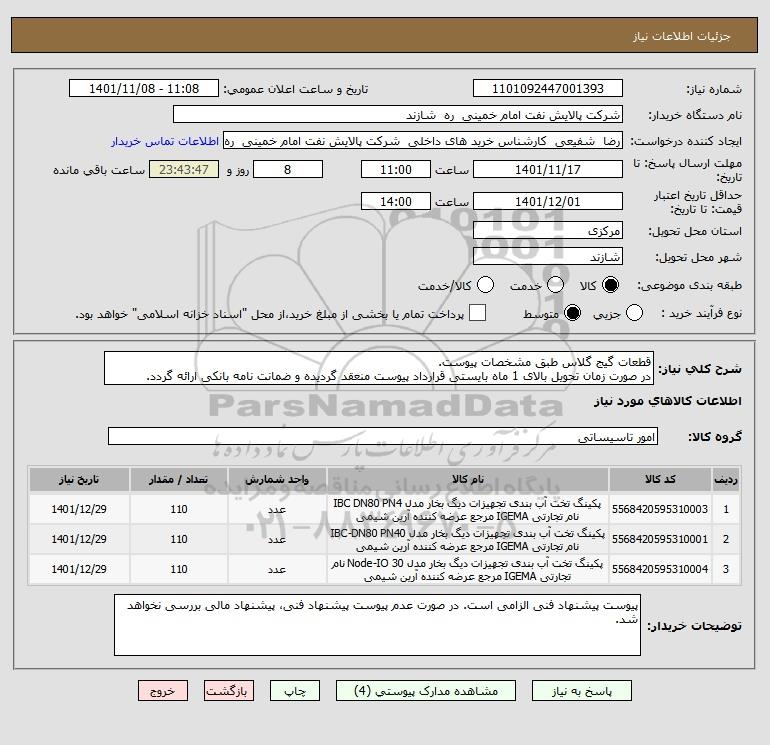Click the deadline time field 11:00

click(x=396, y=169)
